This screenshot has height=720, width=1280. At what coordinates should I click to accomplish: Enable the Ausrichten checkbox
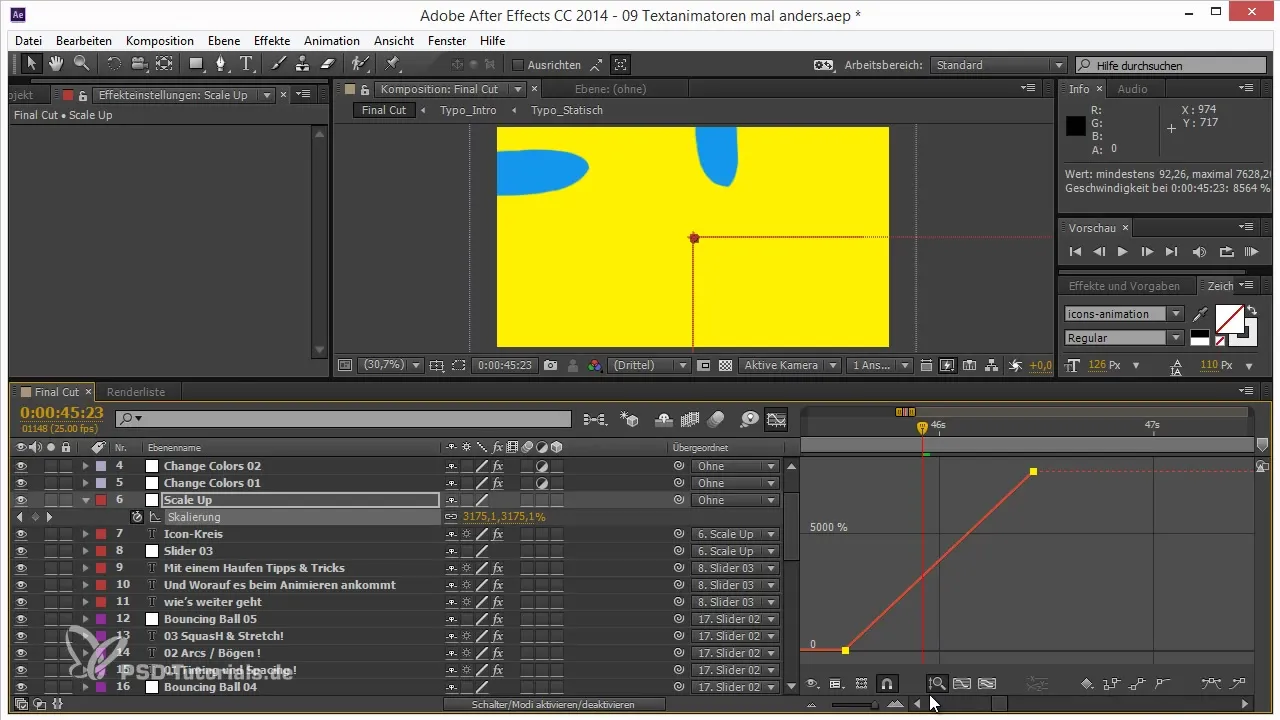[x=518, y=65]
